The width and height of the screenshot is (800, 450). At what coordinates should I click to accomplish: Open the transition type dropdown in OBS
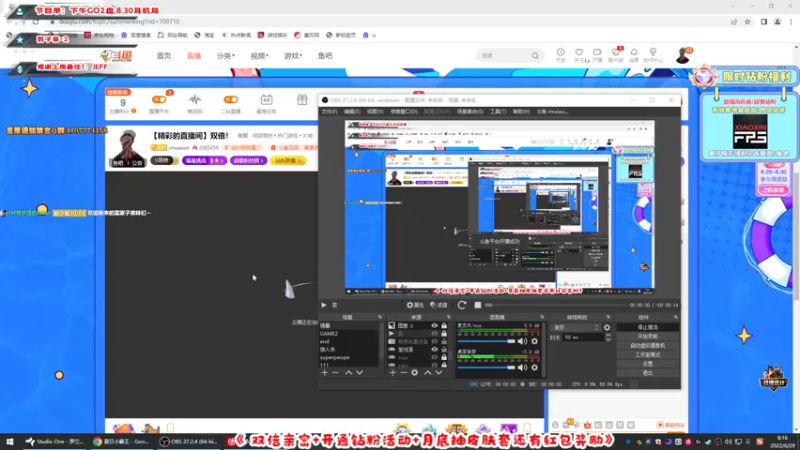[x=576, y=328]
